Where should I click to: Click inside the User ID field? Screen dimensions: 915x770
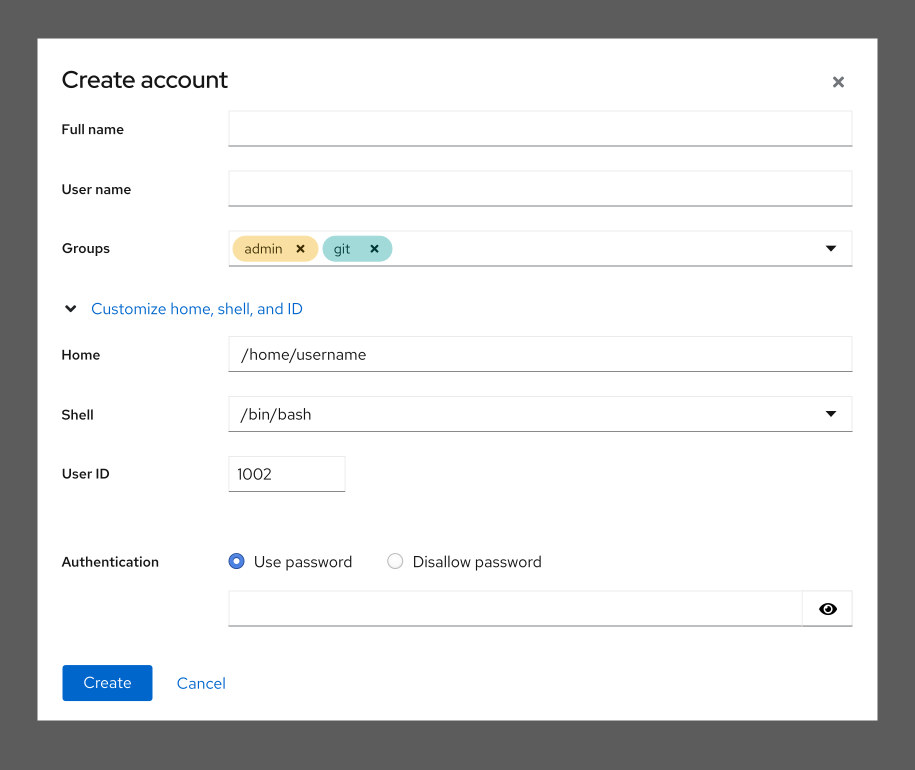click(286, 473)
